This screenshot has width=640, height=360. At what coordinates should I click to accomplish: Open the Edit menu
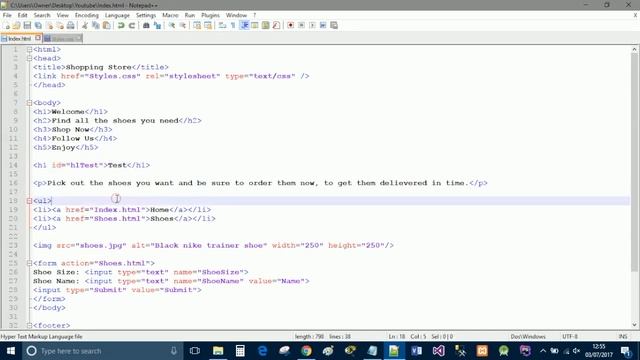[22, 15]
